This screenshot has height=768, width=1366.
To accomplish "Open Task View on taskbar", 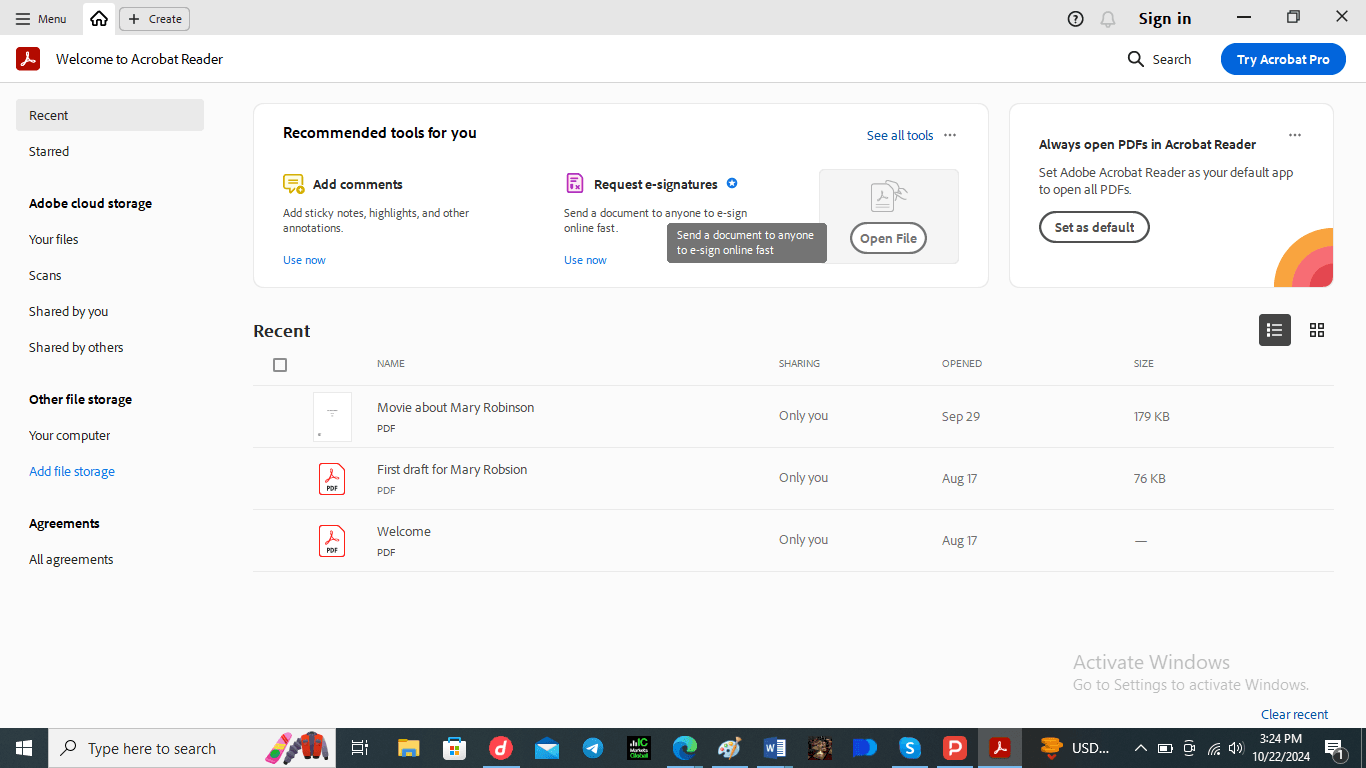I will 360,748.
